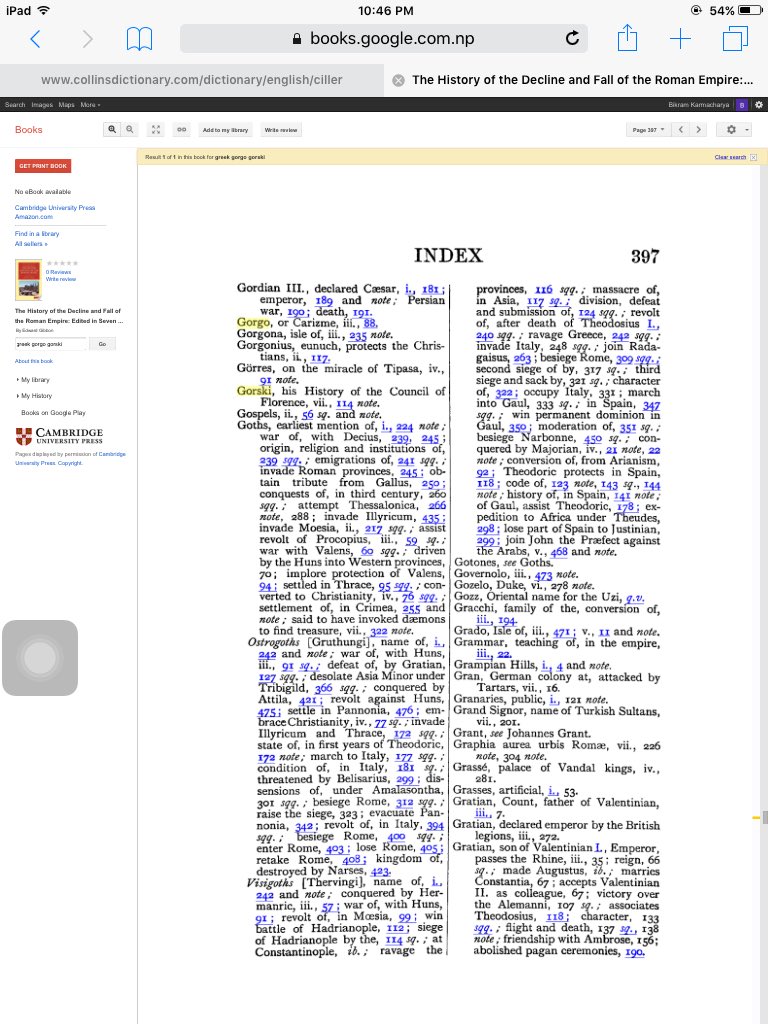This screenshot has width=768, height=1024.
Task: Open the Safari share sheet icon
Action: 628,37
